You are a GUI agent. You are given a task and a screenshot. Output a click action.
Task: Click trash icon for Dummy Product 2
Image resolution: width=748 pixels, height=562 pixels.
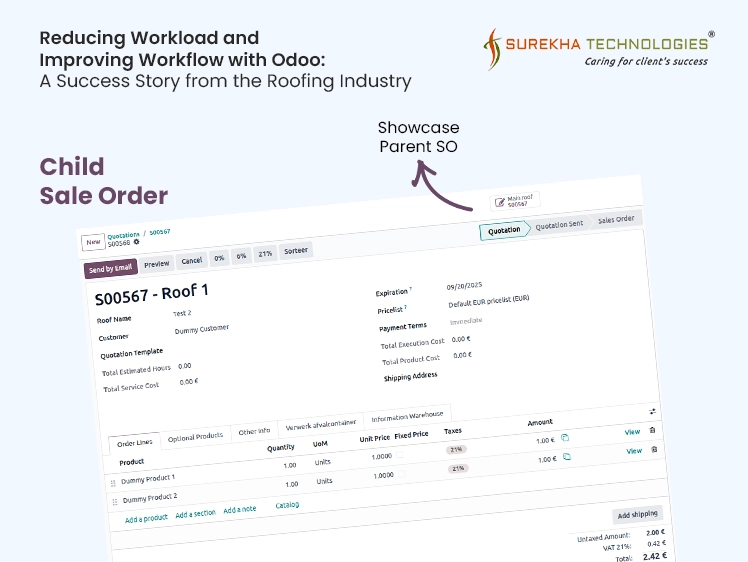(654, 450)
